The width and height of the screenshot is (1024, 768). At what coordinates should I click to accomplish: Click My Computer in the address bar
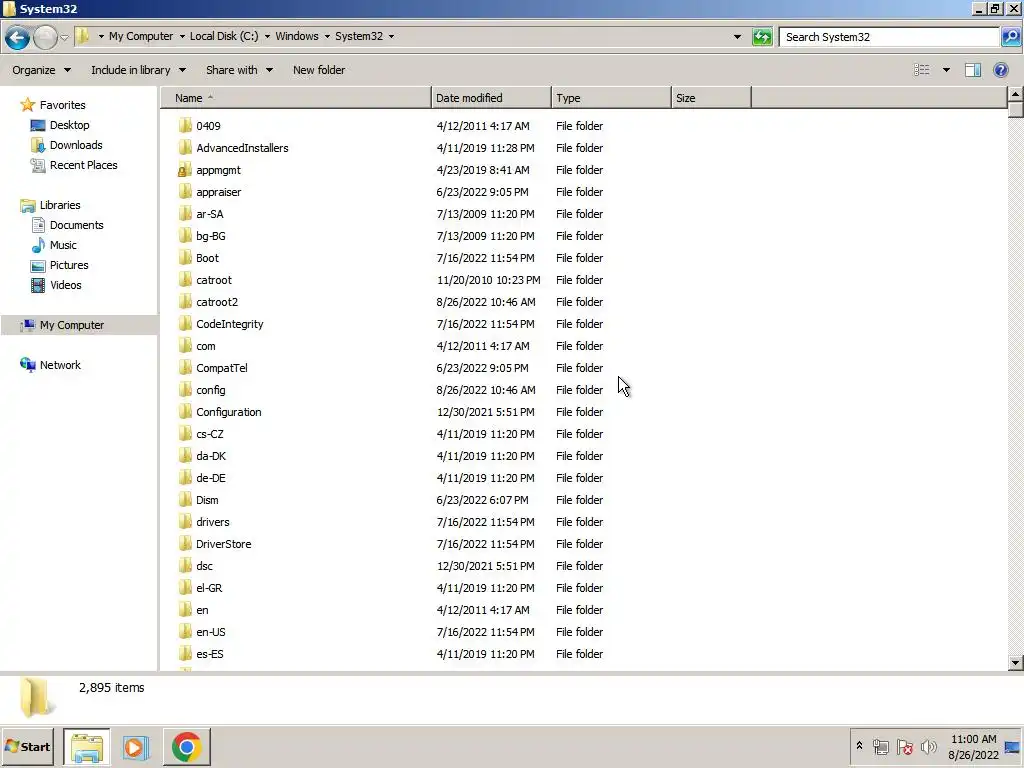tap(141, 37)
